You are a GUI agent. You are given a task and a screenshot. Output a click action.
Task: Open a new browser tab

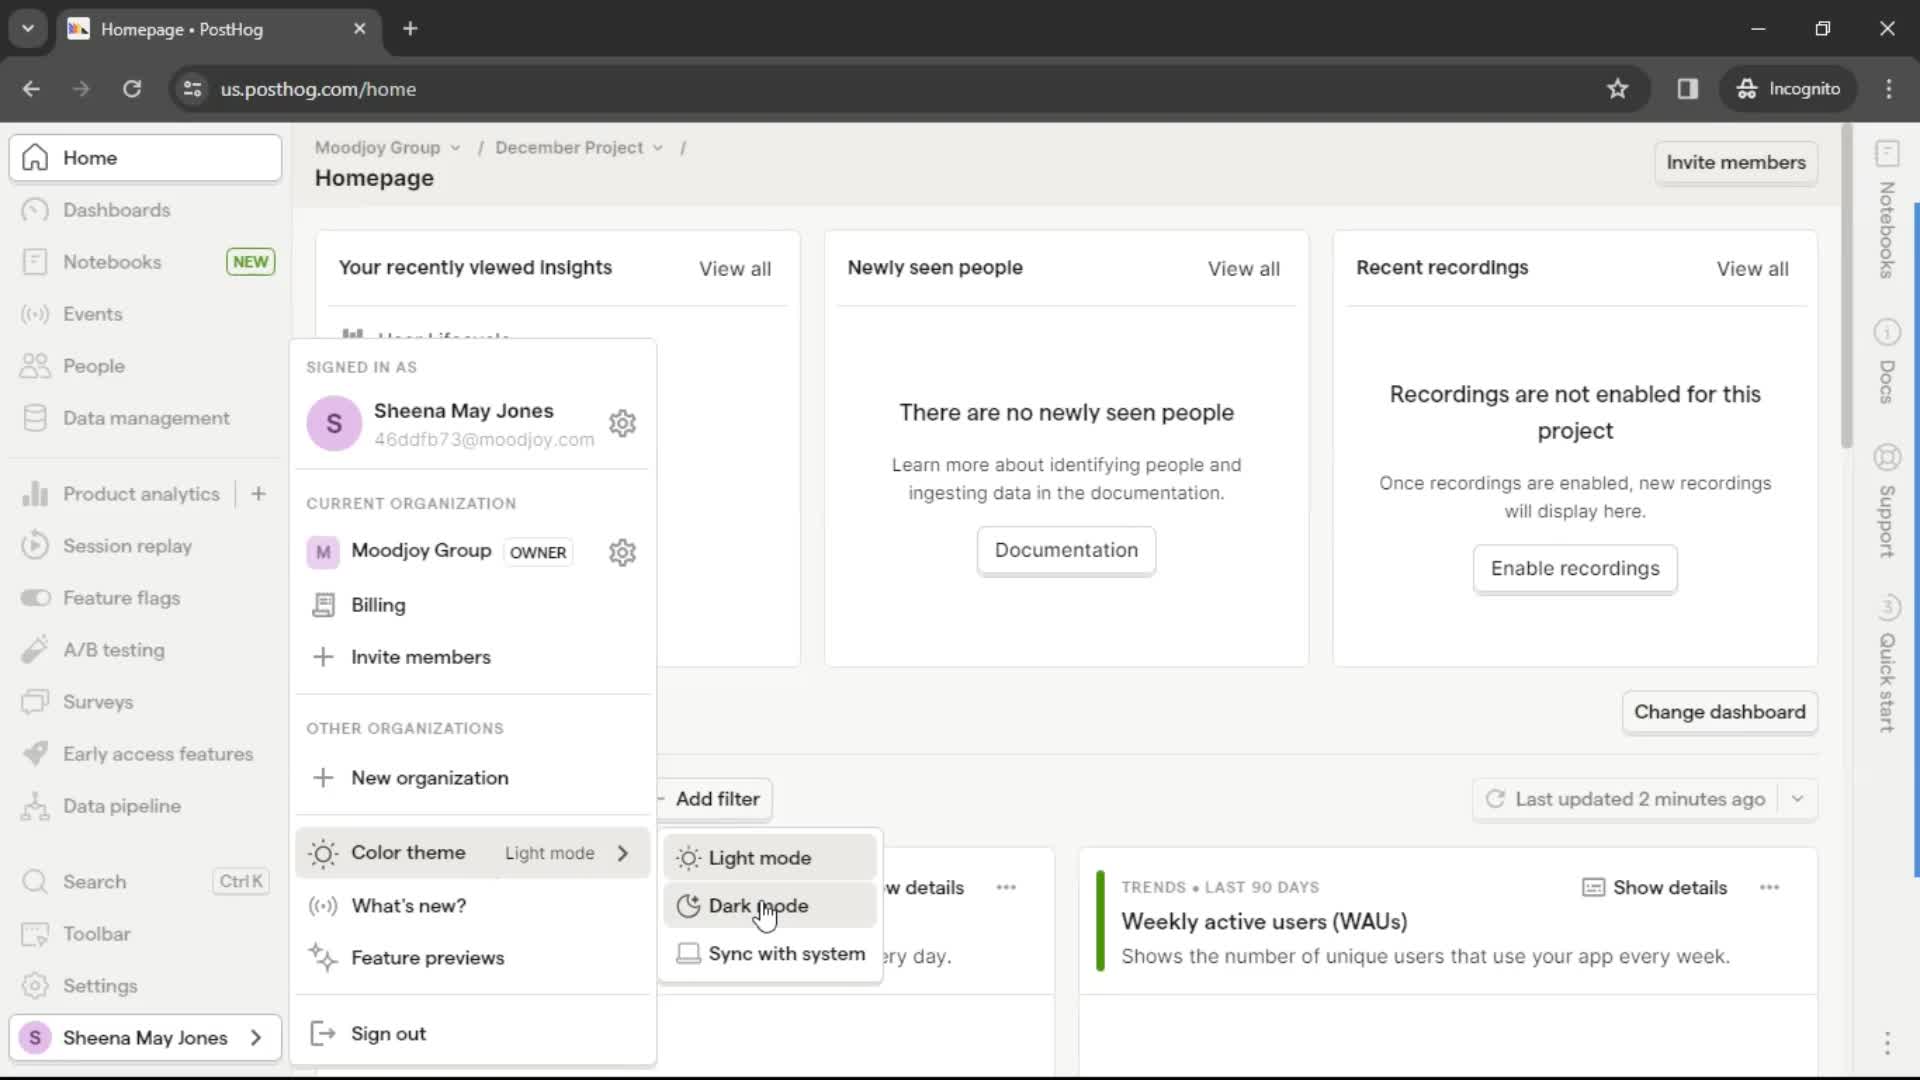[410, 29]
